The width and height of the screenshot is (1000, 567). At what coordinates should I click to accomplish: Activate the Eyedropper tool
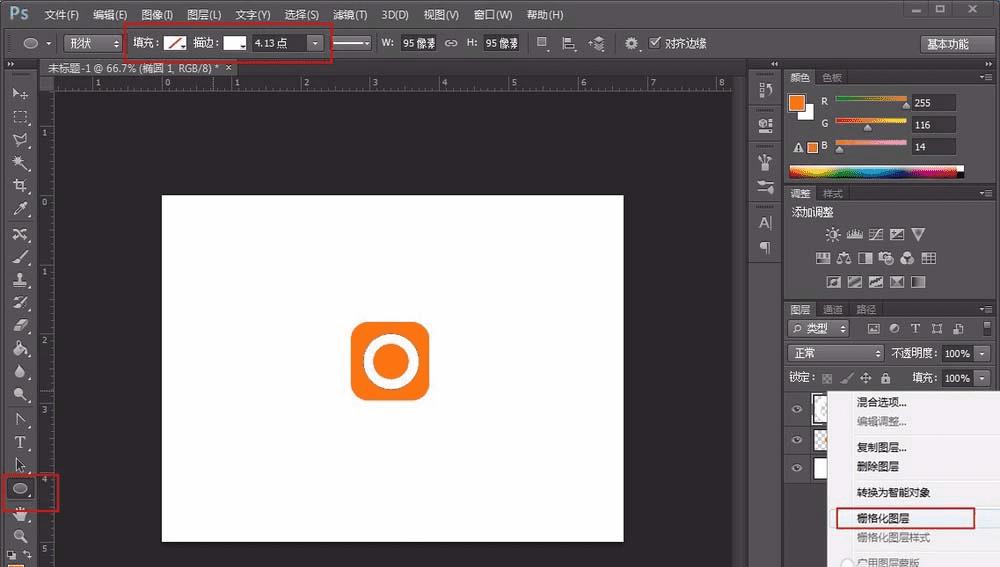[20, 210]
